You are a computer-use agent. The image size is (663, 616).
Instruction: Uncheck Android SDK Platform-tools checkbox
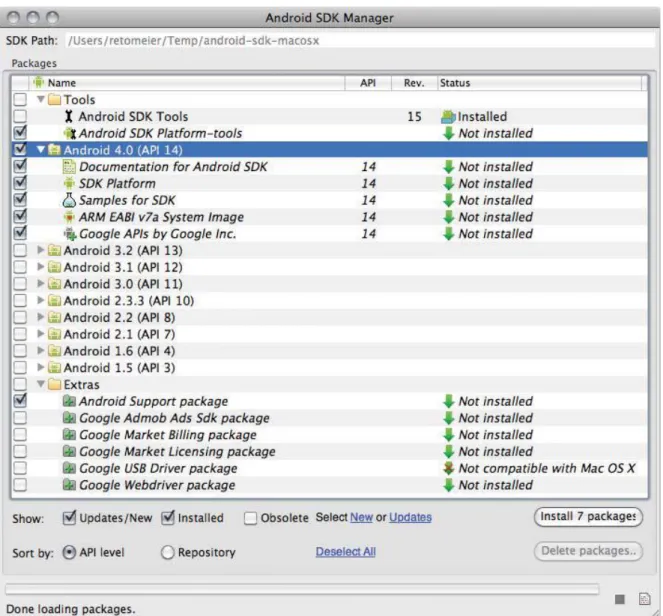20,133
